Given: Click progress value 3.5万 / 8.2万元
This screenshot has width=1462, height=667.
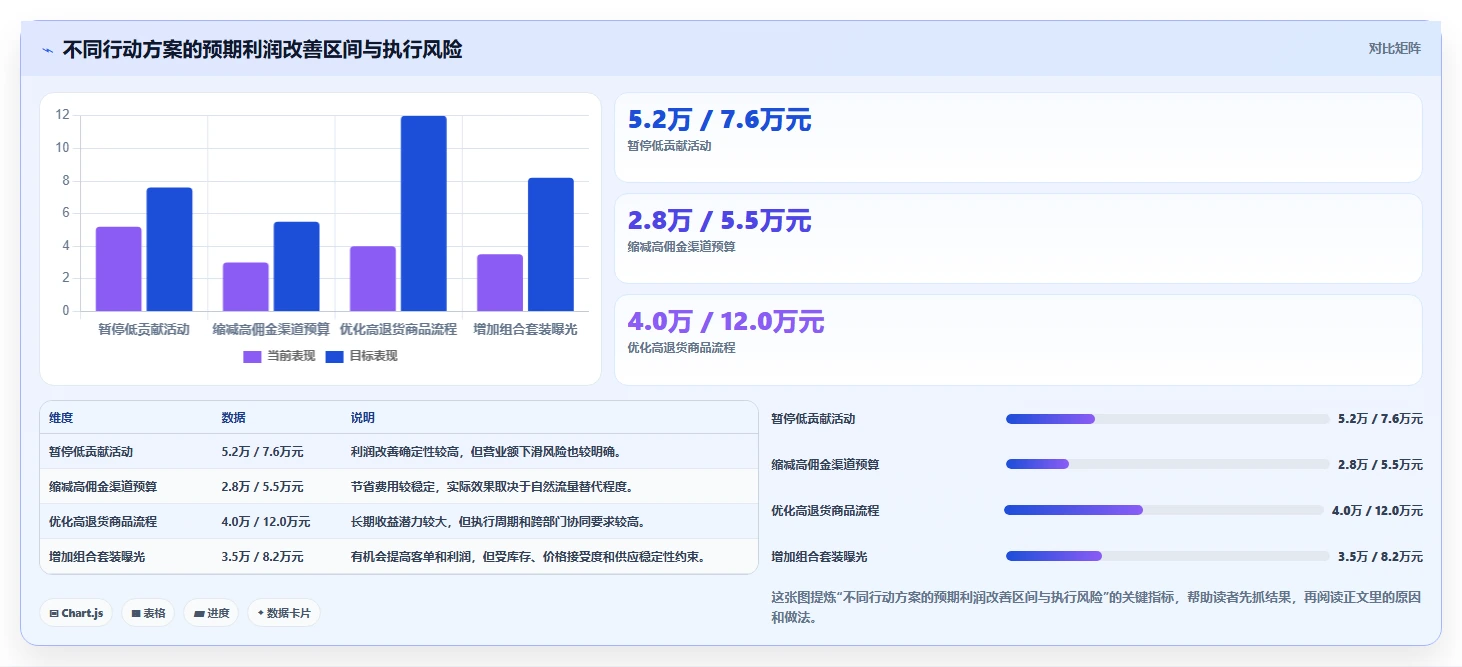Looking at the screenshot, I should point(1380,557).
